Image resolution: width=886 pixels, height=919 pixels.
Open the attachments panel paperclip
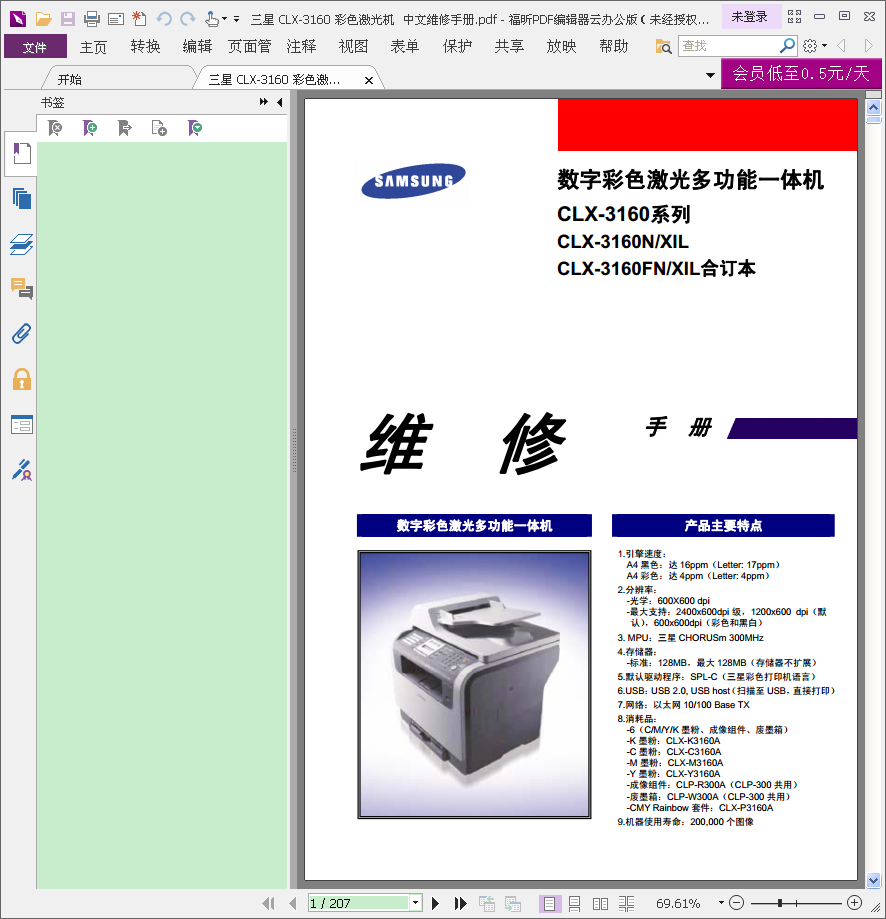point(22,334)
